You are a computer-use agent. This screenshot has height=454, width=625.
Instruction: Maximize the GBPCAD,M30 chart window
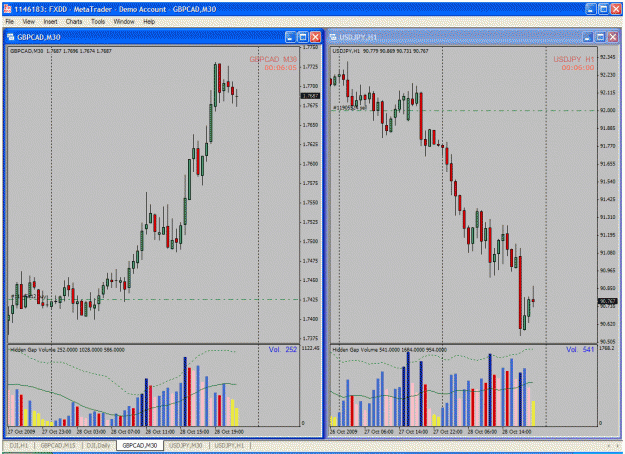coord(303,37)
